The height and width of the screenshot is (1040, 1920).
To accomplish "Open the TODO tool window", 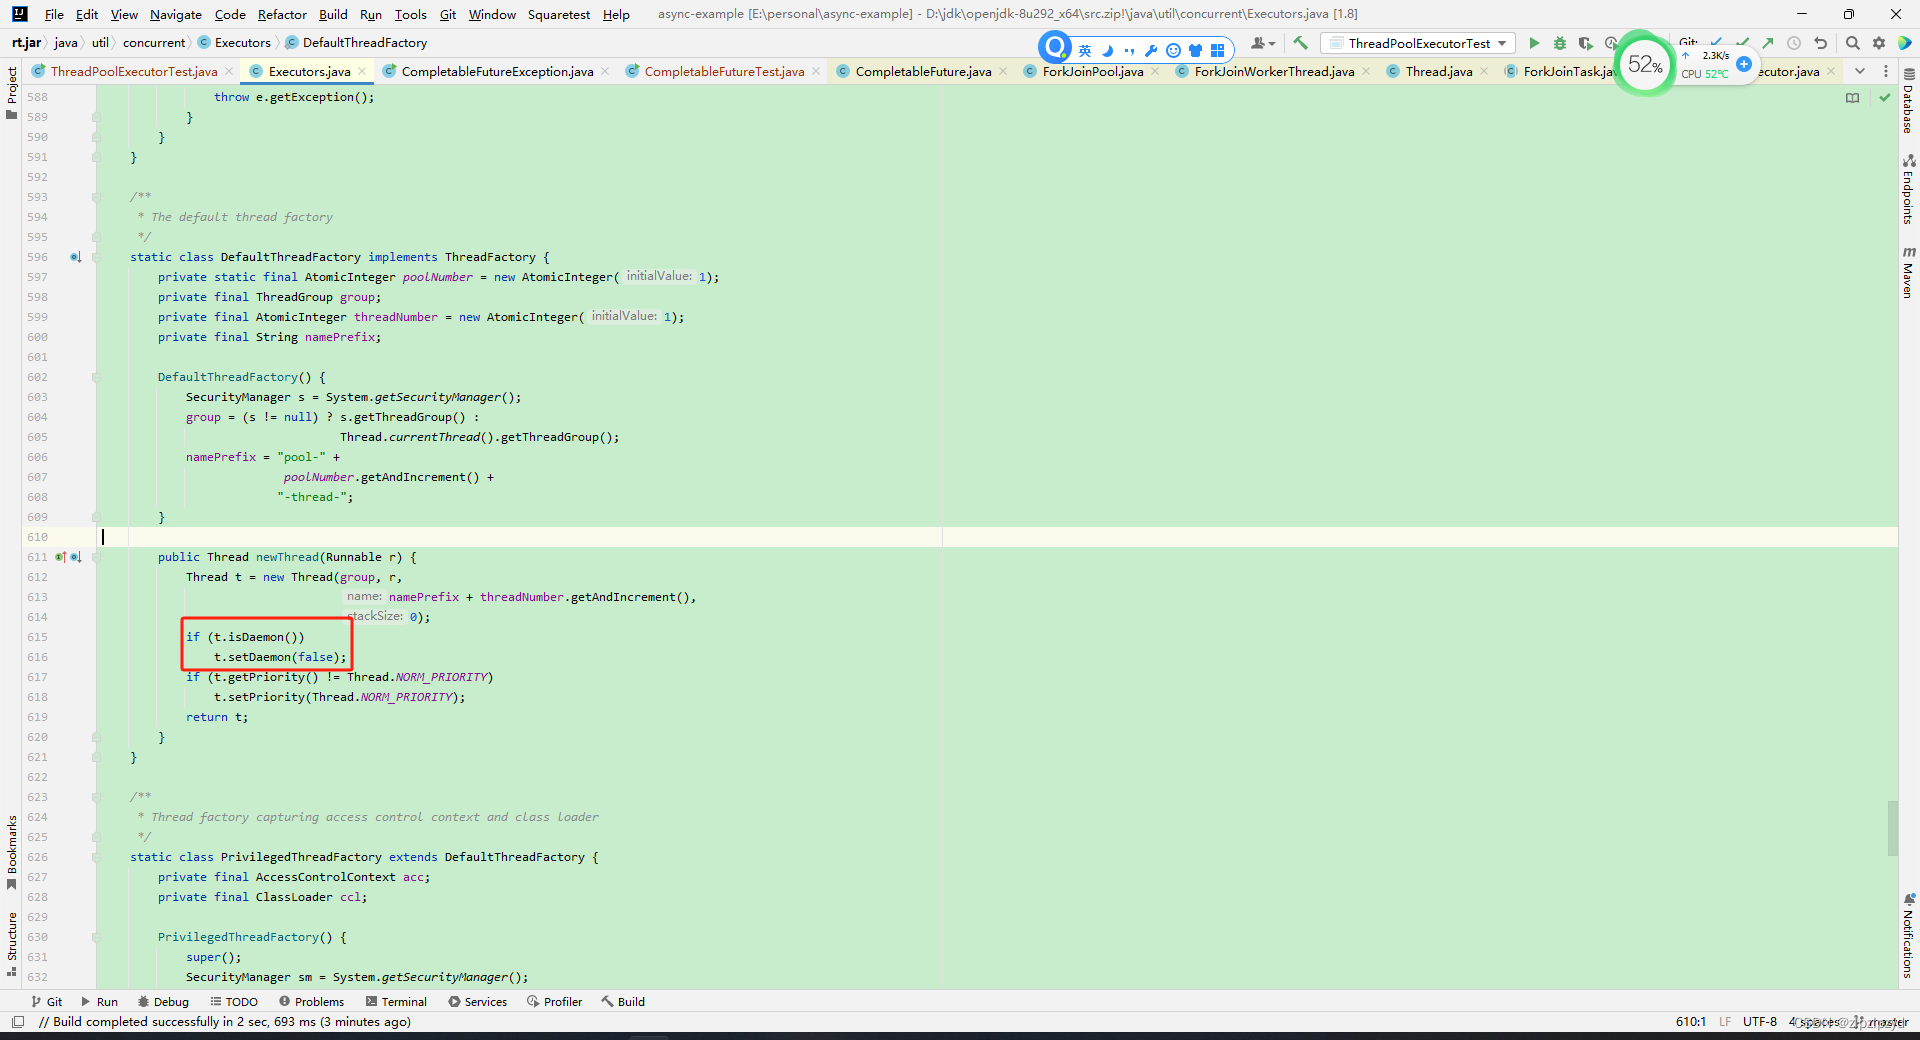I will 234,1001.
